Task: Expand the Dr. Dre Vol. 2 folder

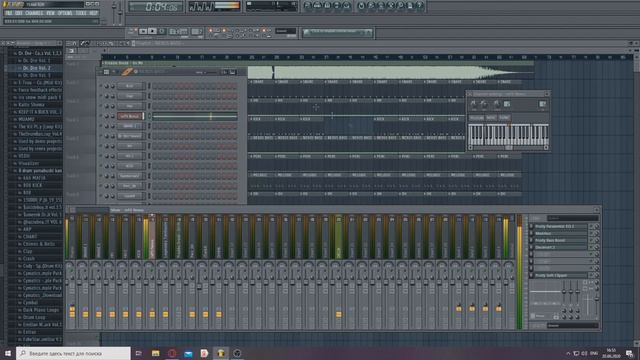Action: [36, 68]
